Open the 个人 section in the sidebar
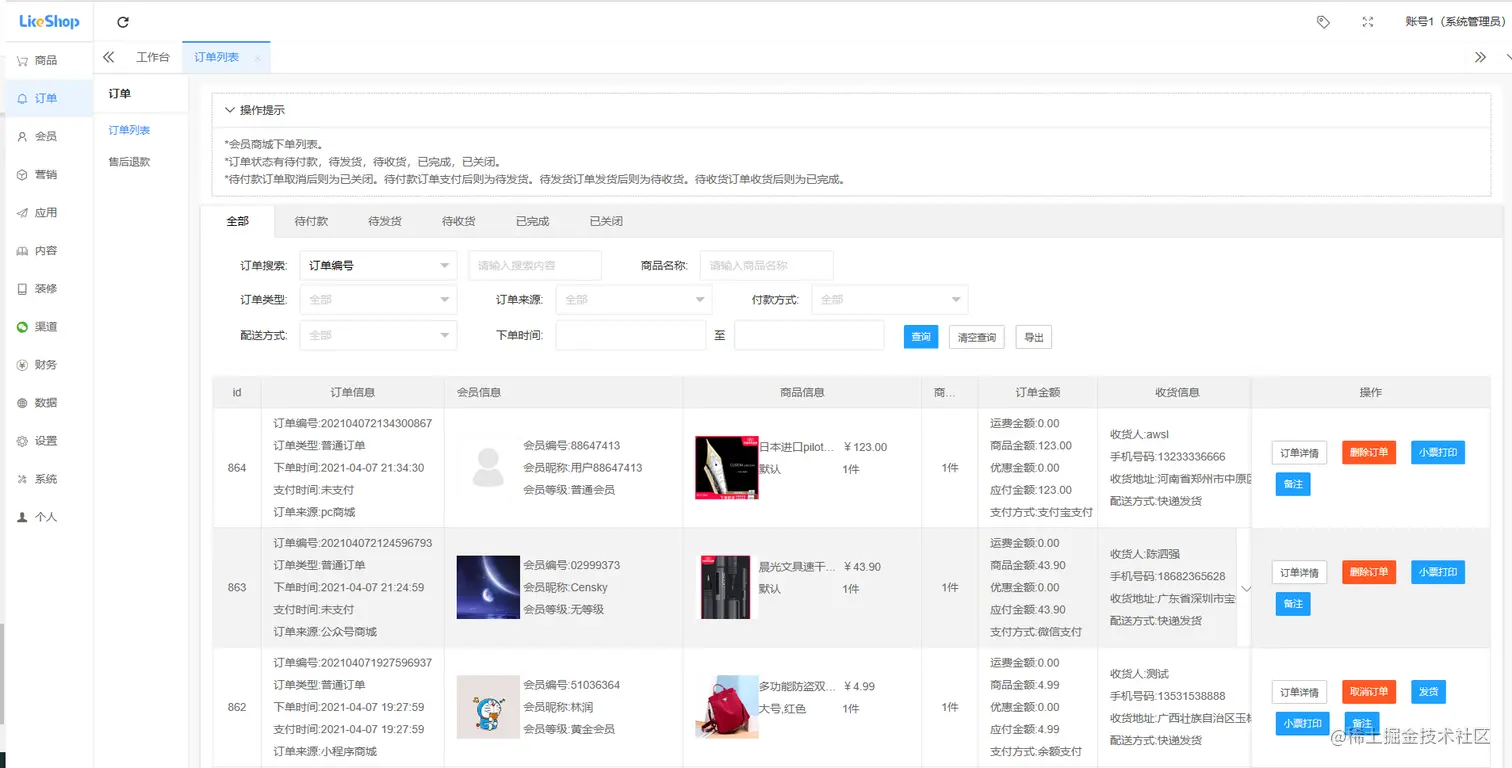This screenshot has width=1512, height=768. point(46,517)
